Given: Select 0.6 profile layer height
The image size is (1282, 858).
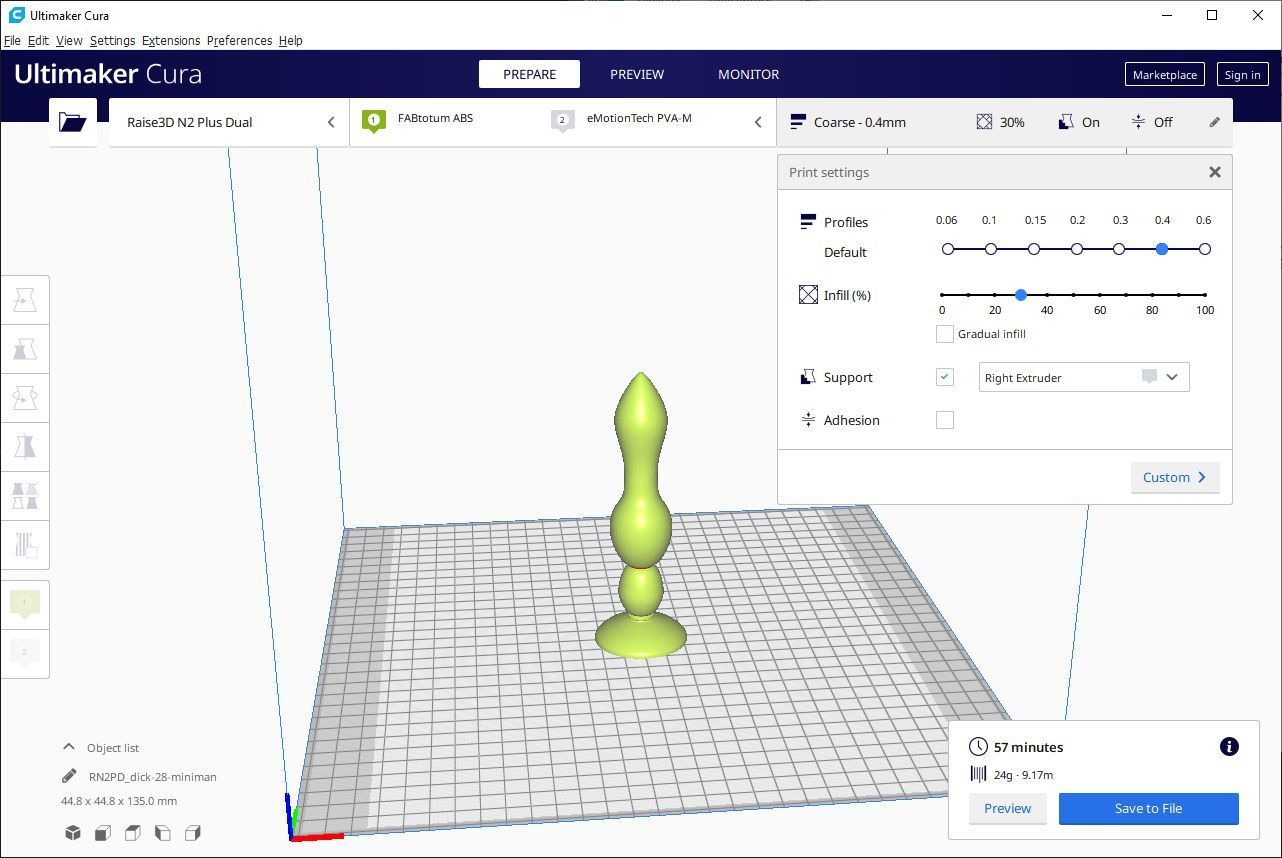Looking at the screenshot, I should coord(1205,249).
